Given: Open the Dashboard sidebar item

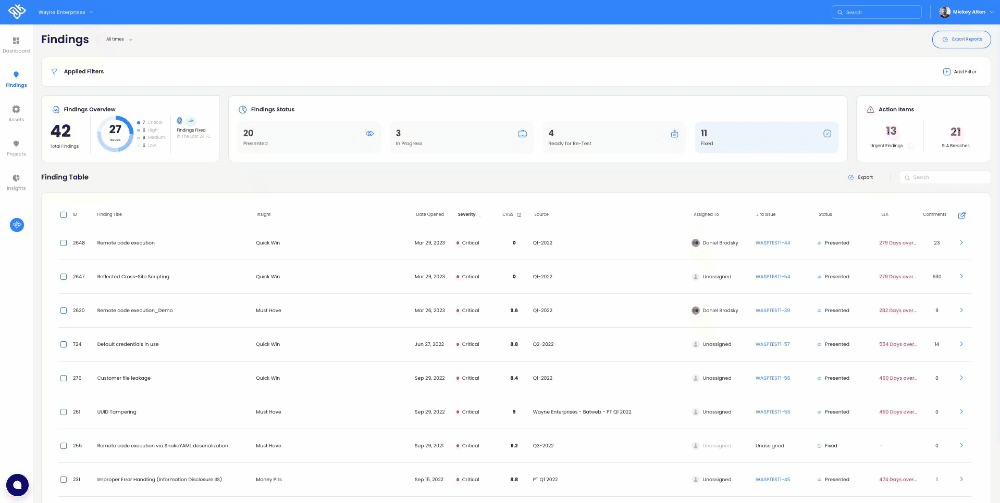Looking at the screenshot, I should click(x=16, y=45).
